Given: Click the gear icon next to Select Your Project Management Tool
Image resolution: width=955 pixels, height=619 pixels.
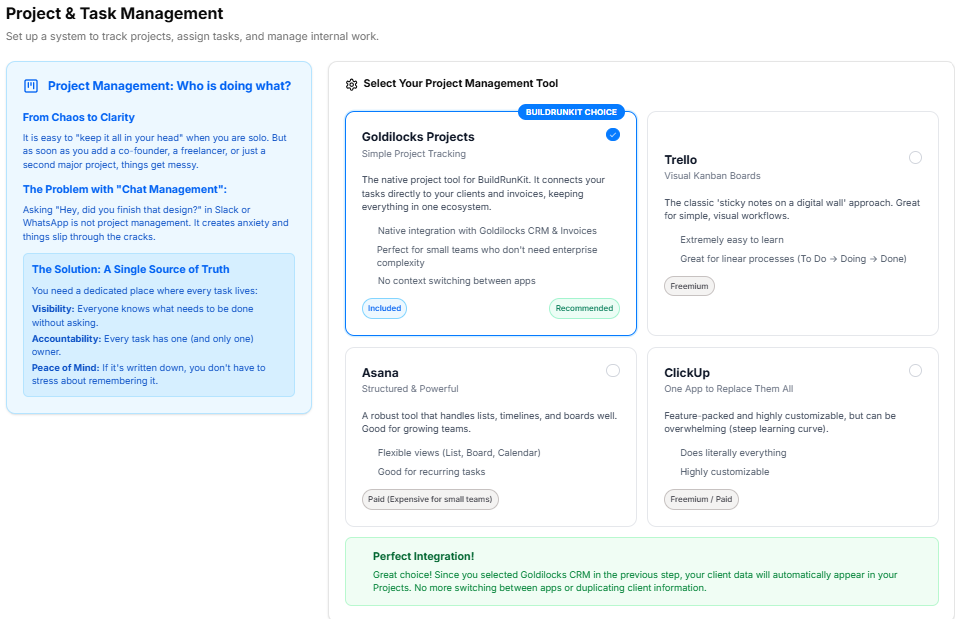Looking at the screenshot, I should pos(351,84).
